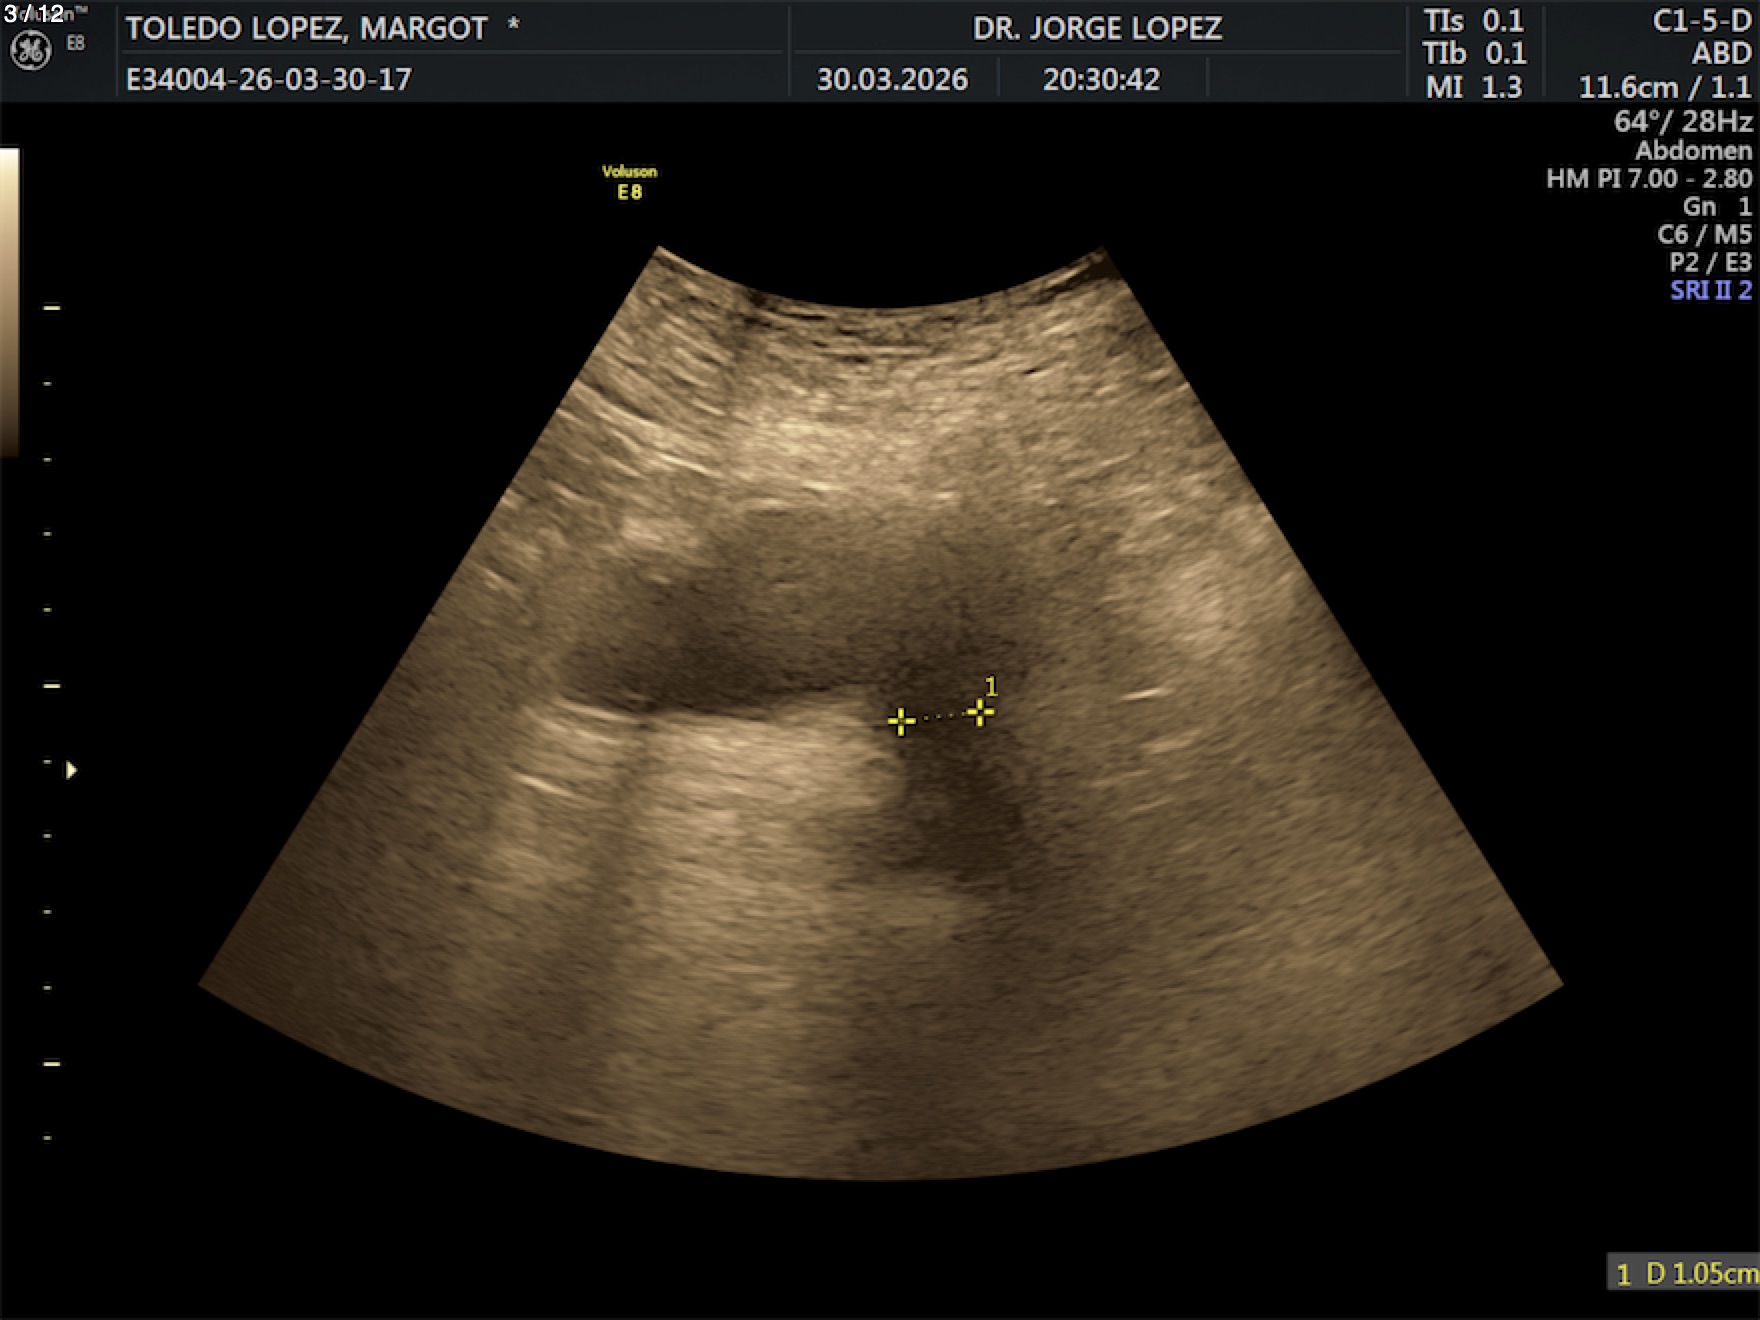Screen dimensions: 1760x1320
Task: Click the SRI II 2 setting
Action: coord(1710,290)
